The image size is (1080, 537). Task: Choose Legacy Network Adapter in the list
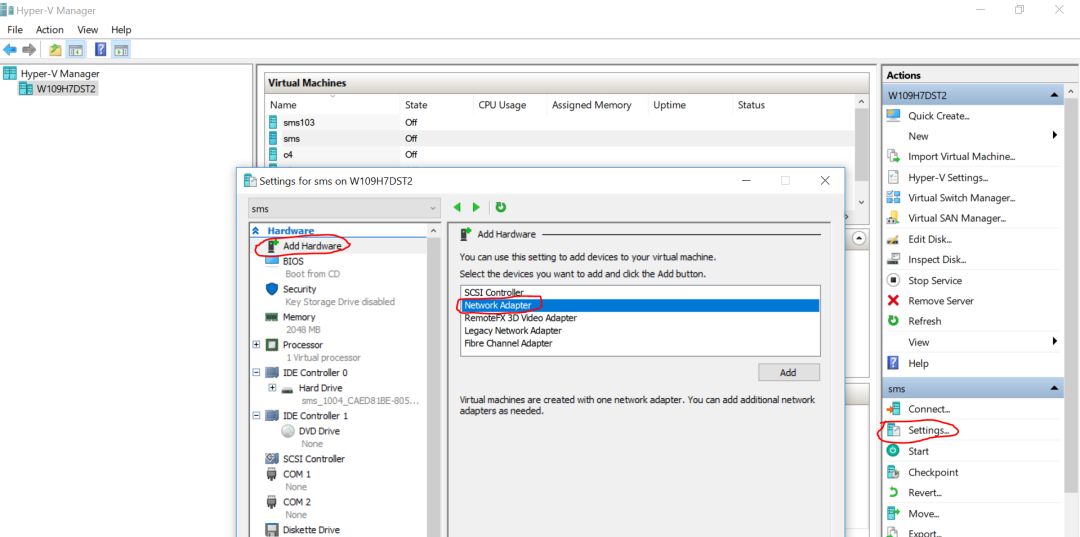(640, 330)
